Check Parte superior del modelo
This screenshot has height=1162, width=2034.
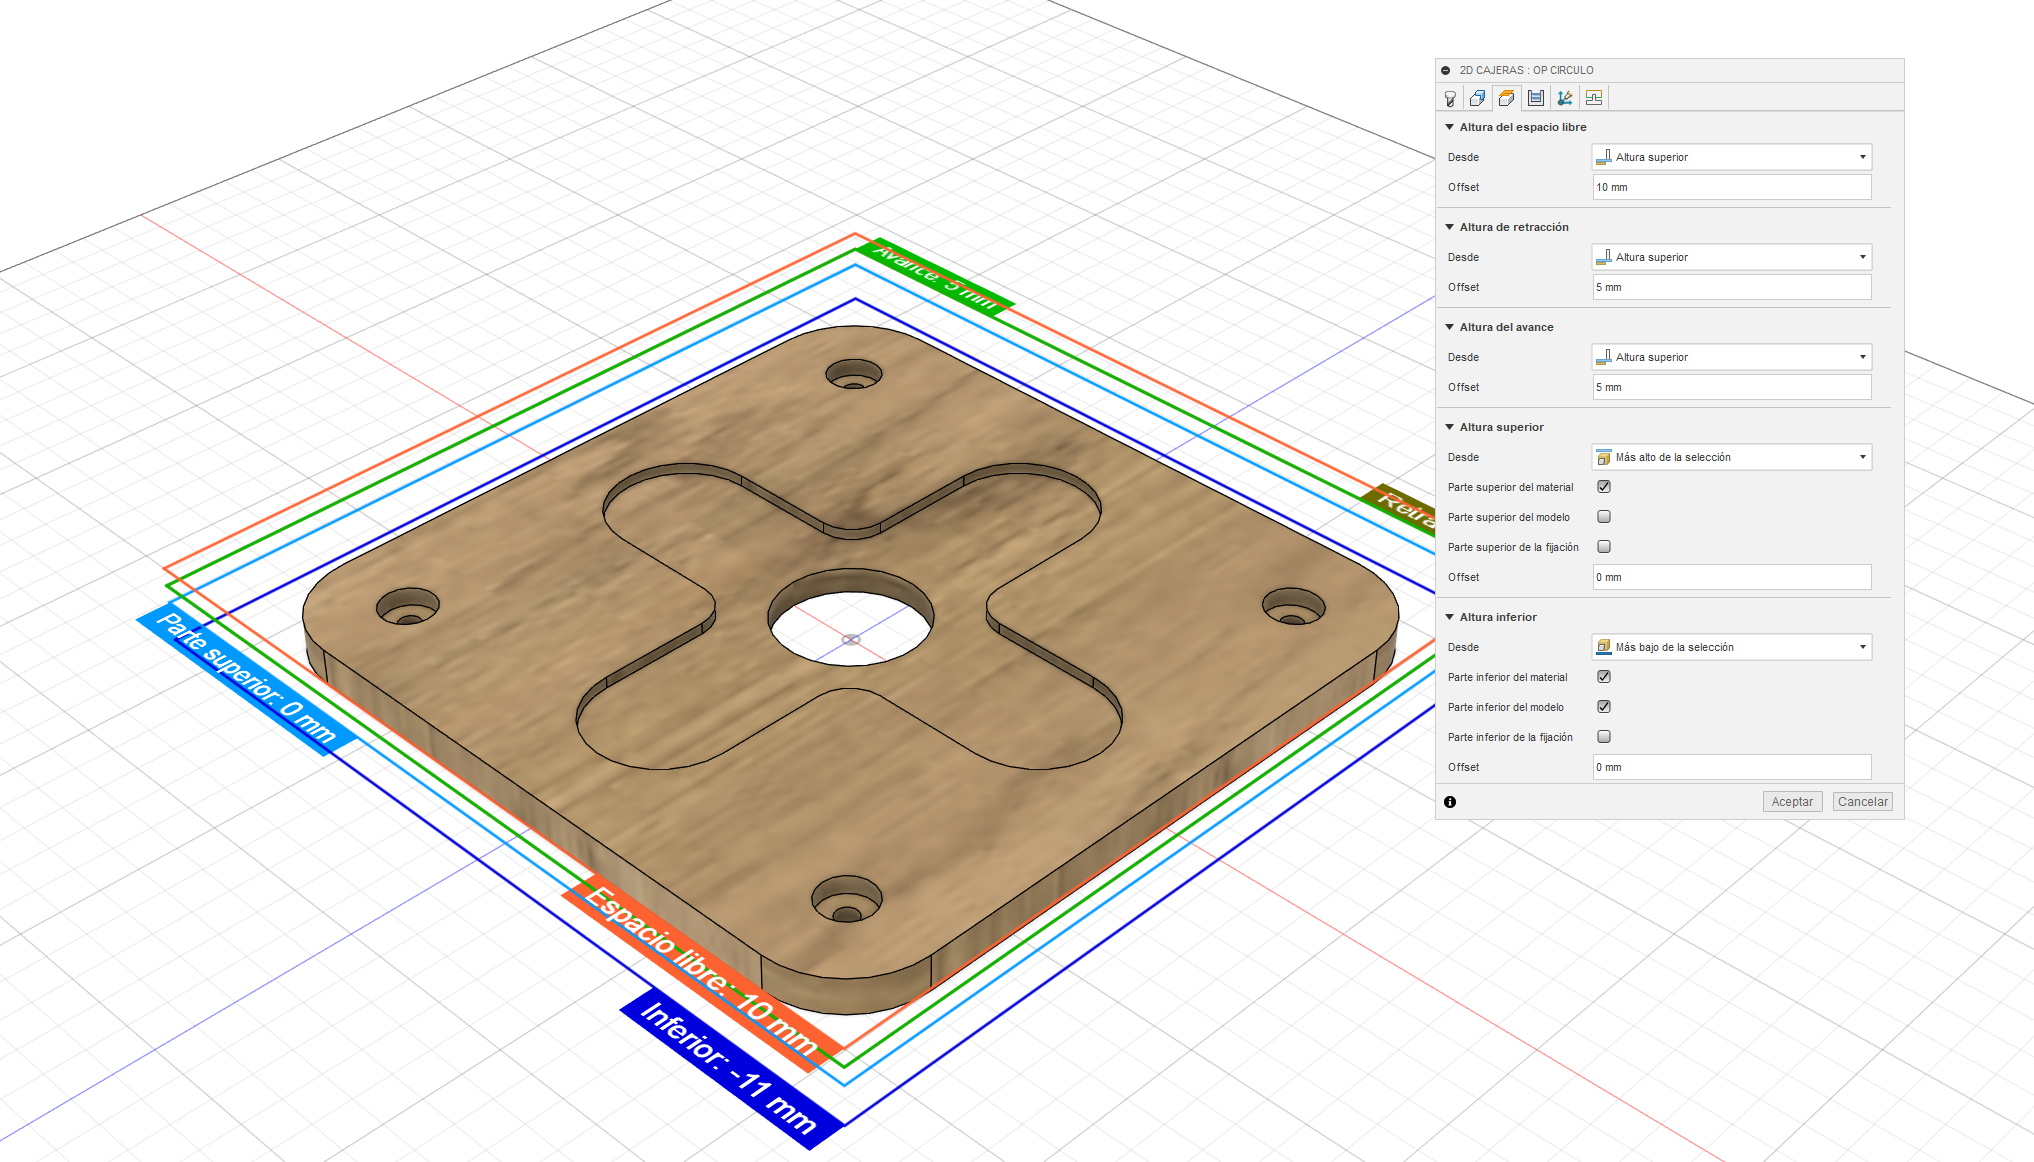point(1604,517)
